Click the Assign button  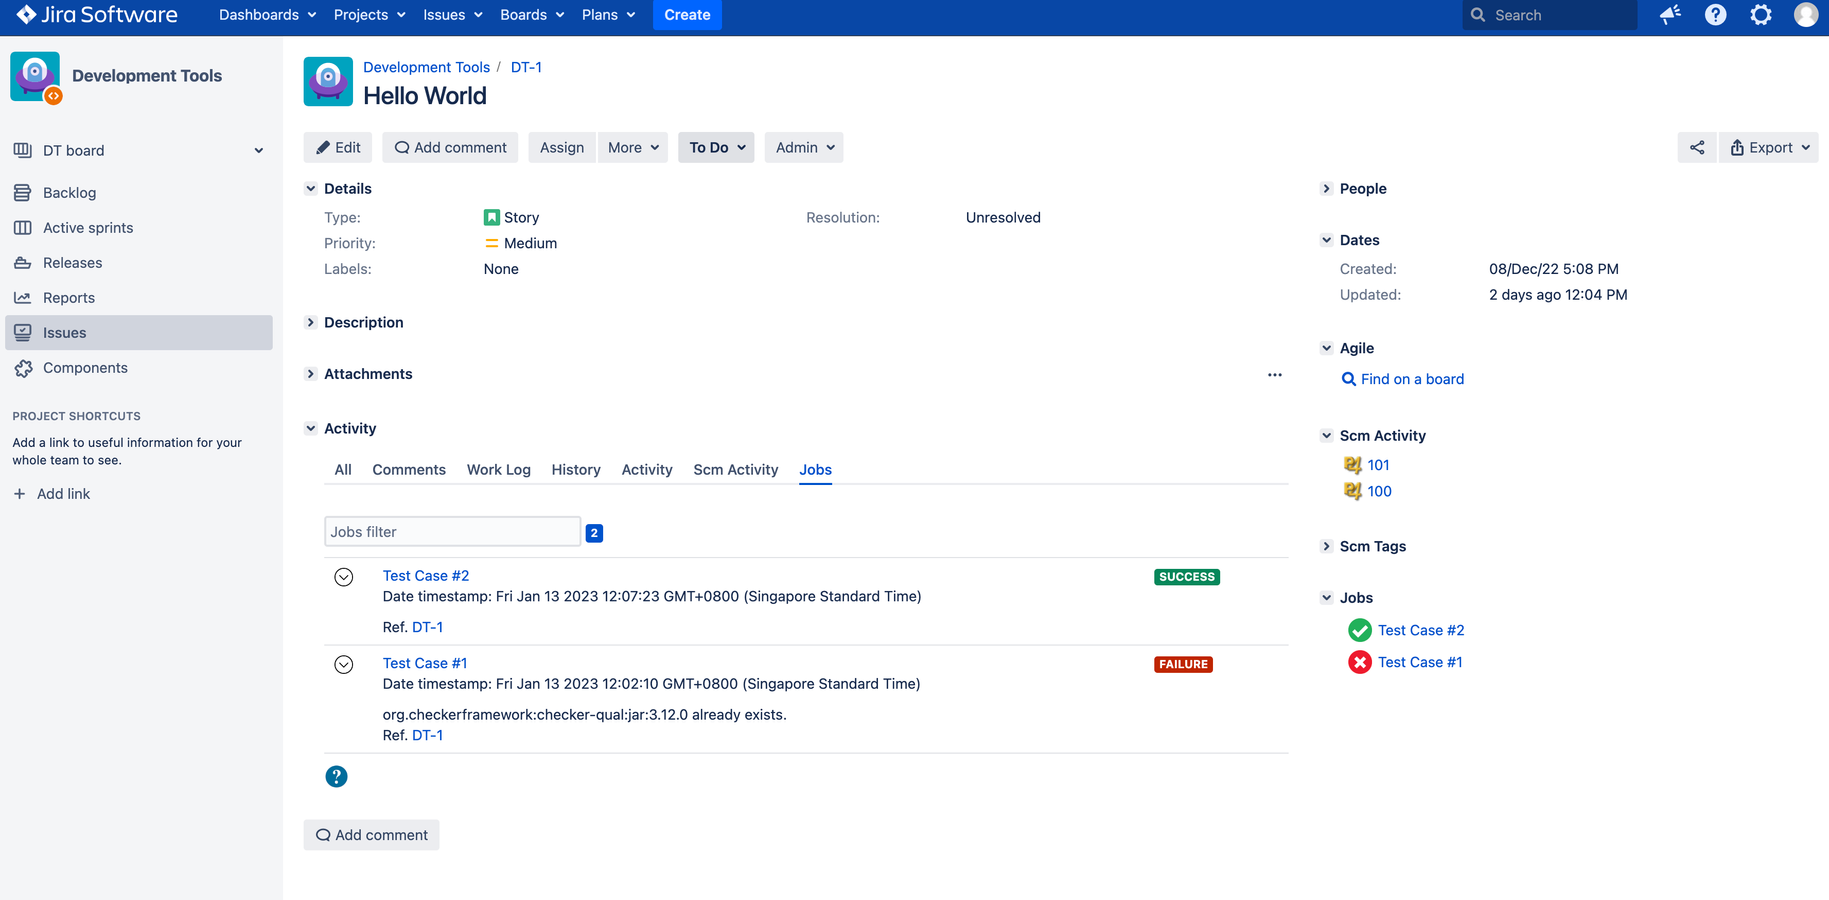[562, 147]
